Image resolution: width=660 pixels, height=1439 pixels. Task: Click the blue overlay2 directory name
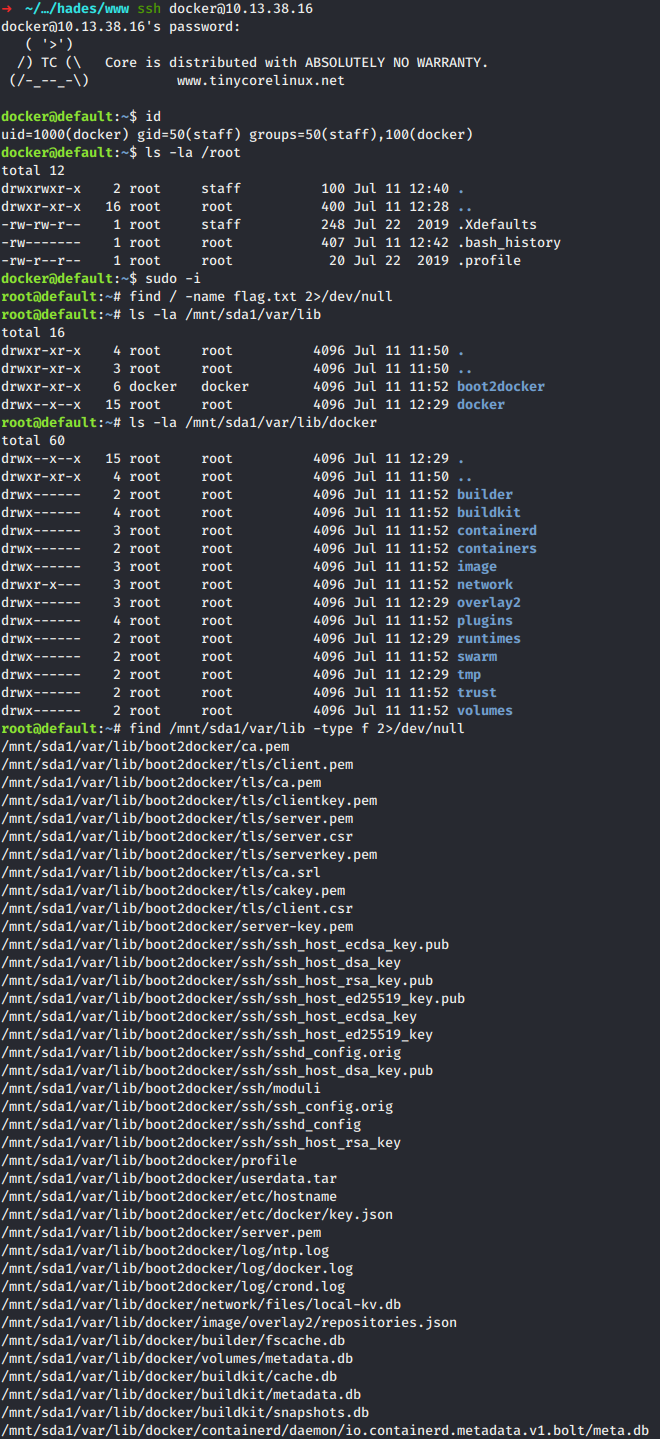coord(488,603)
